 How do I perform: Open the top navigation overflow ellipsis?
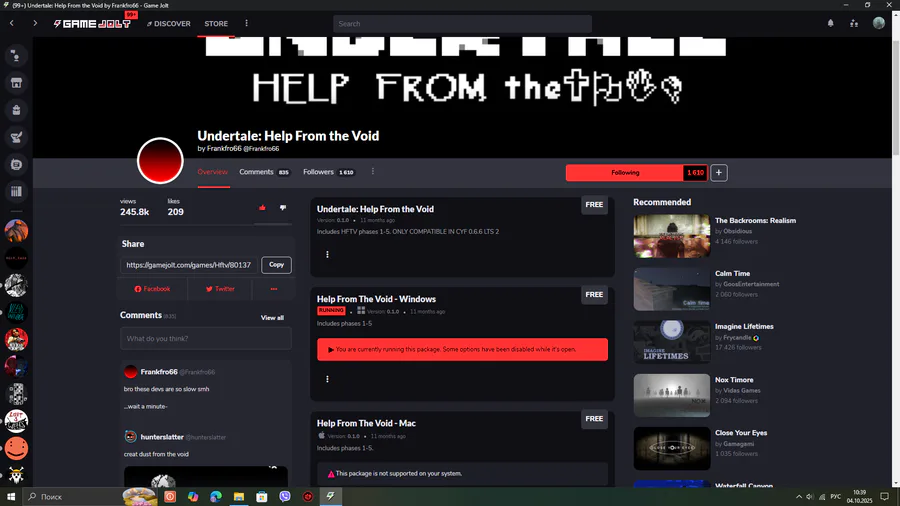pos(246,24)
